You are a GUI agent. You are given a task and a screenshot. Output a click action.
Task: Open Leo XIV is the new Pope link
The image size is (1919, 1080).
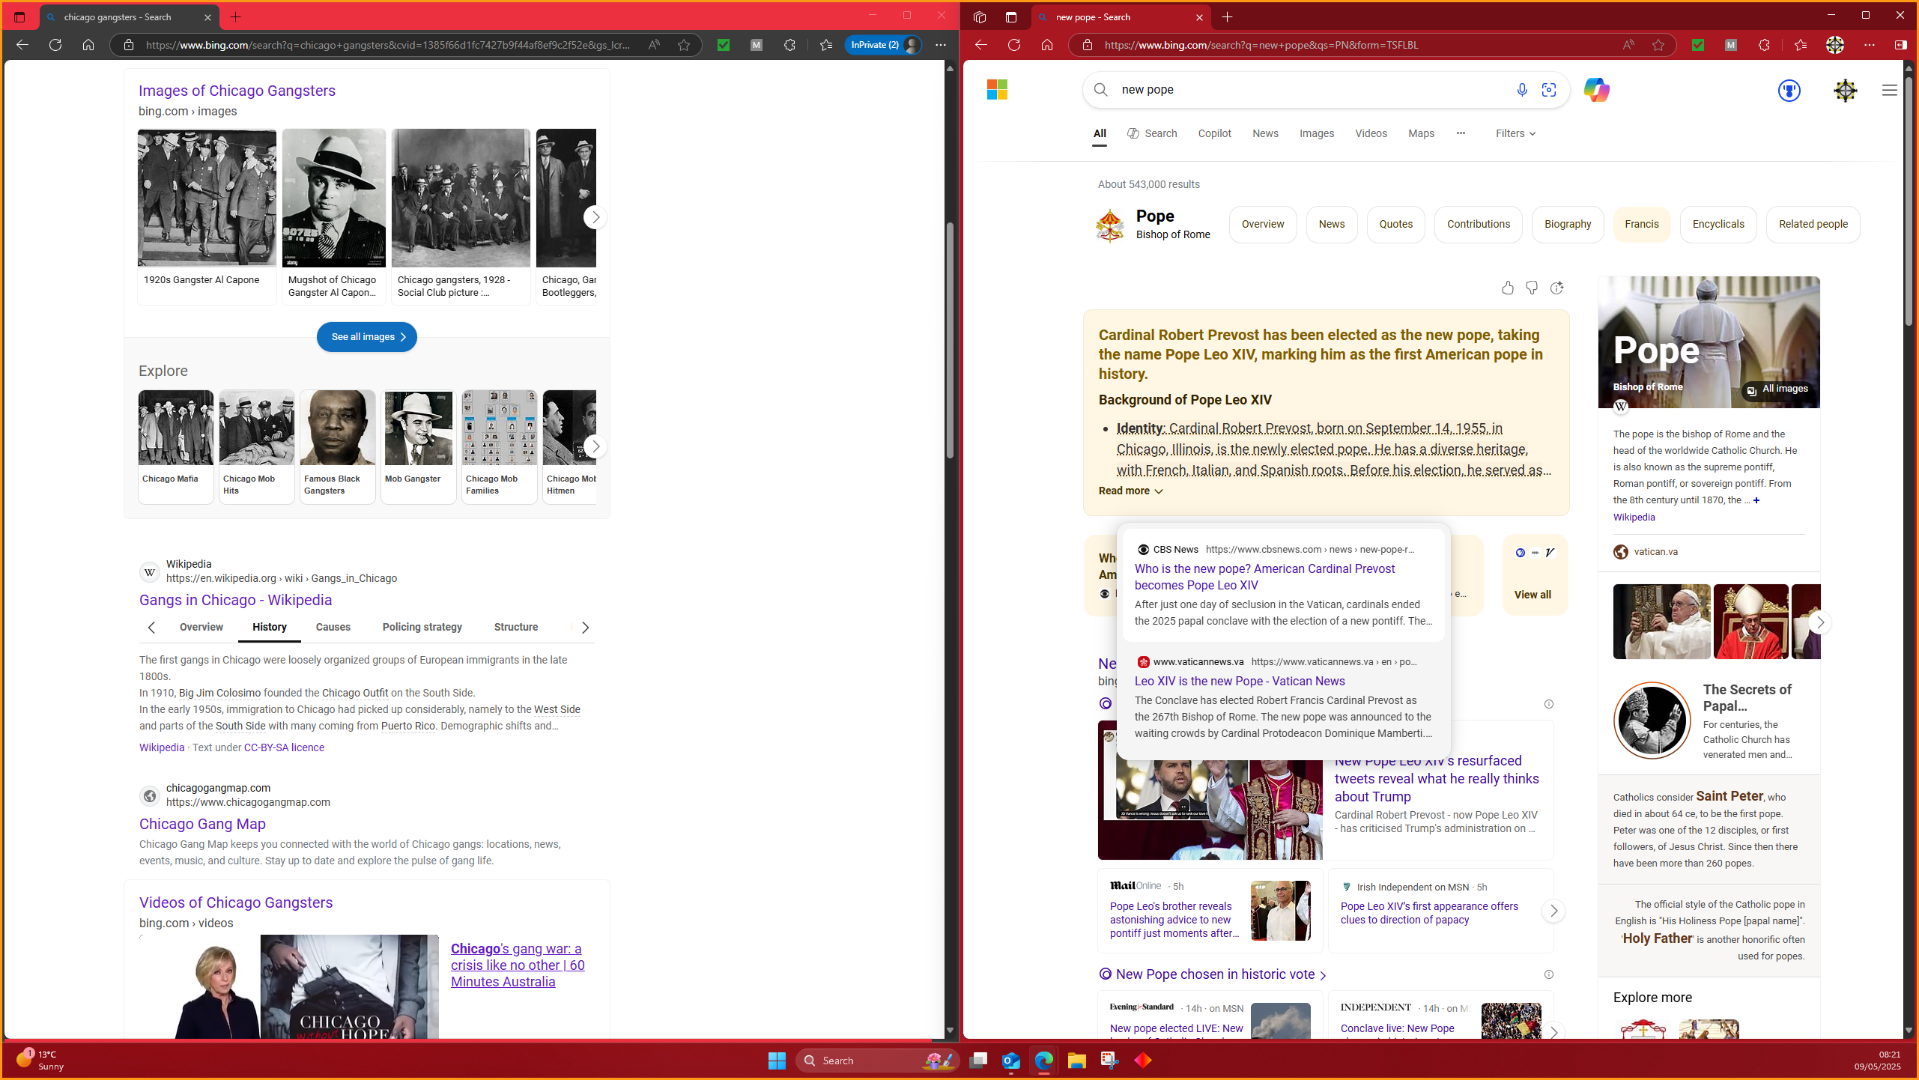point(1239,681)
